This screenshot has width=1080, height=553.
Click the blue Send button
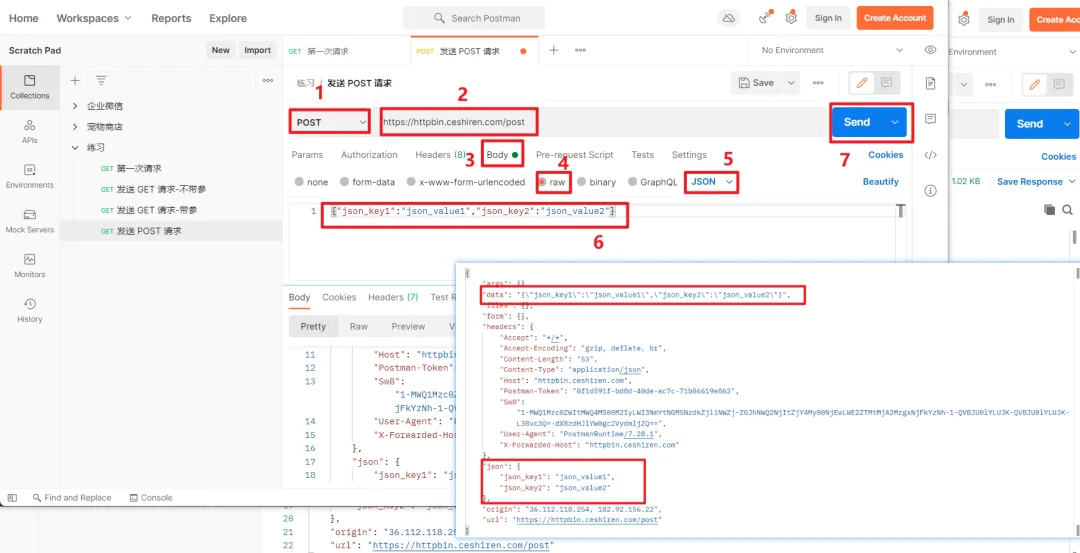857,123
